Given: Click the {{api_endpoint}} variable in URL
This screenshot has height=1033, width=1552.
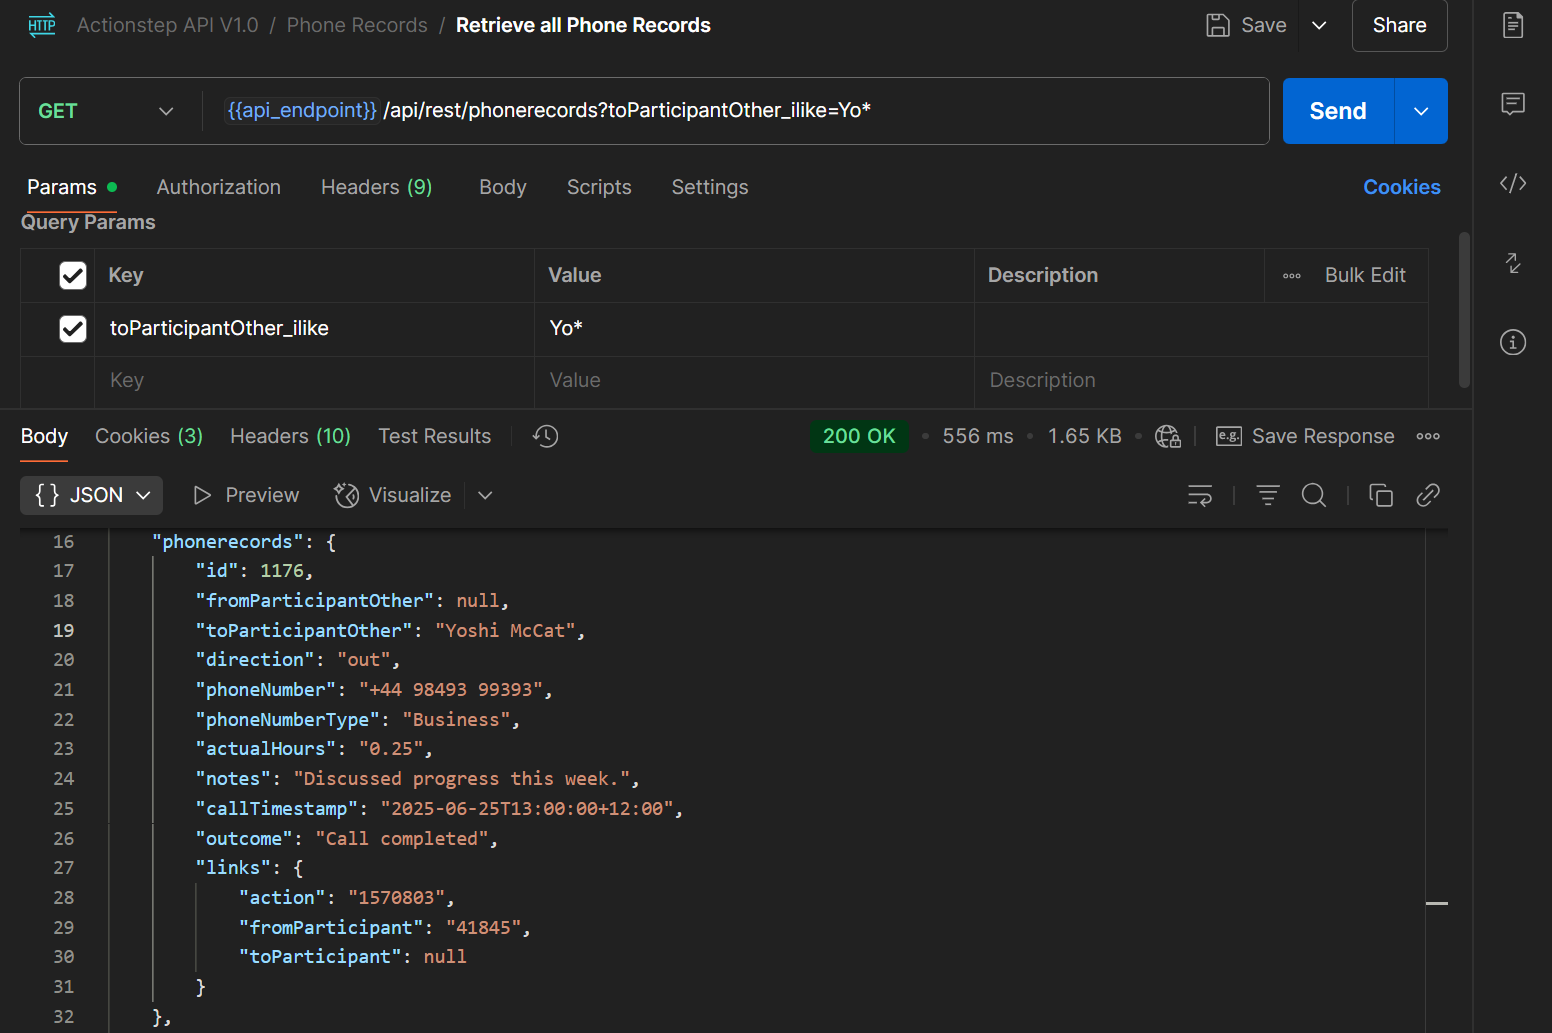Looking at the screenshot, I should pos(302,110).
